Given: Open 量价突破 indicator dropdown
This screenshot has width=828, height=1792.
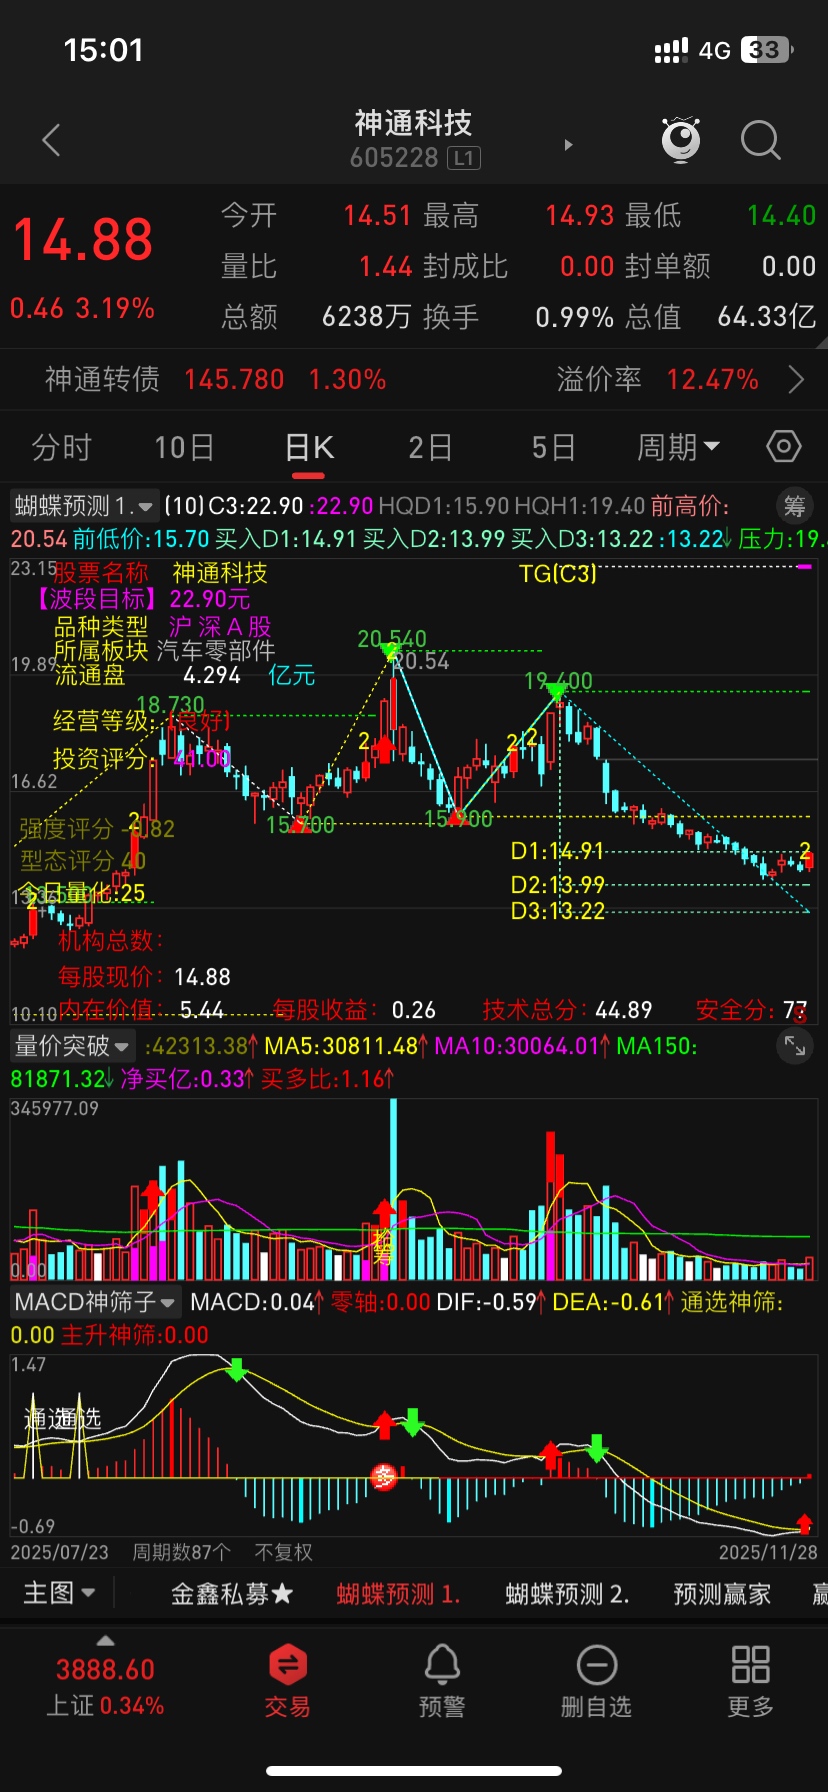Looking at the screenshot, I should tap(72, 1046).
